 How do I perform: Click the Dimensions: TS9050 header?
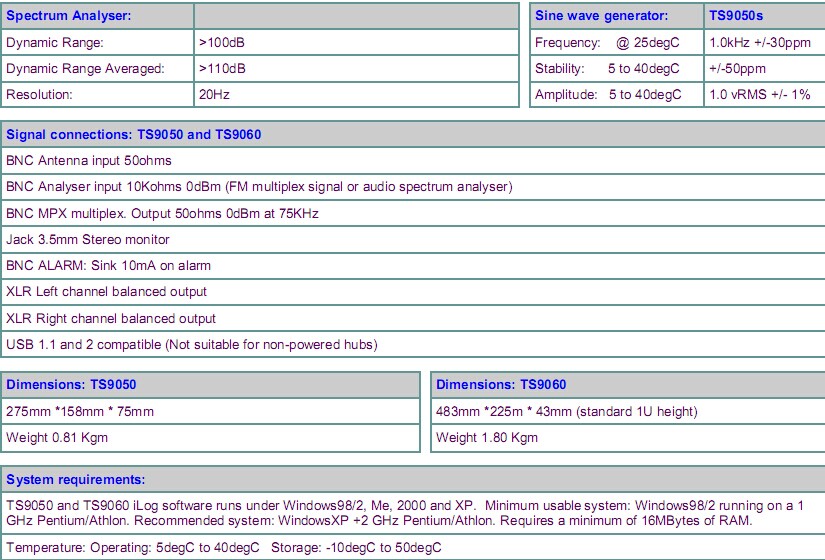tap(71, 384)
